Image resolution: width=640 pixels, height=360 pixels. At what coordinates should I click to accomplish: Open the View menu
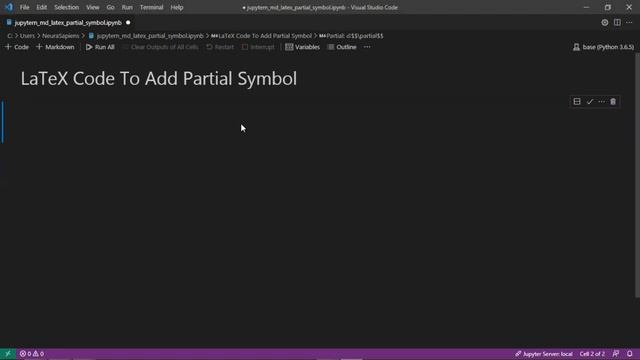[x=93, y=7]
